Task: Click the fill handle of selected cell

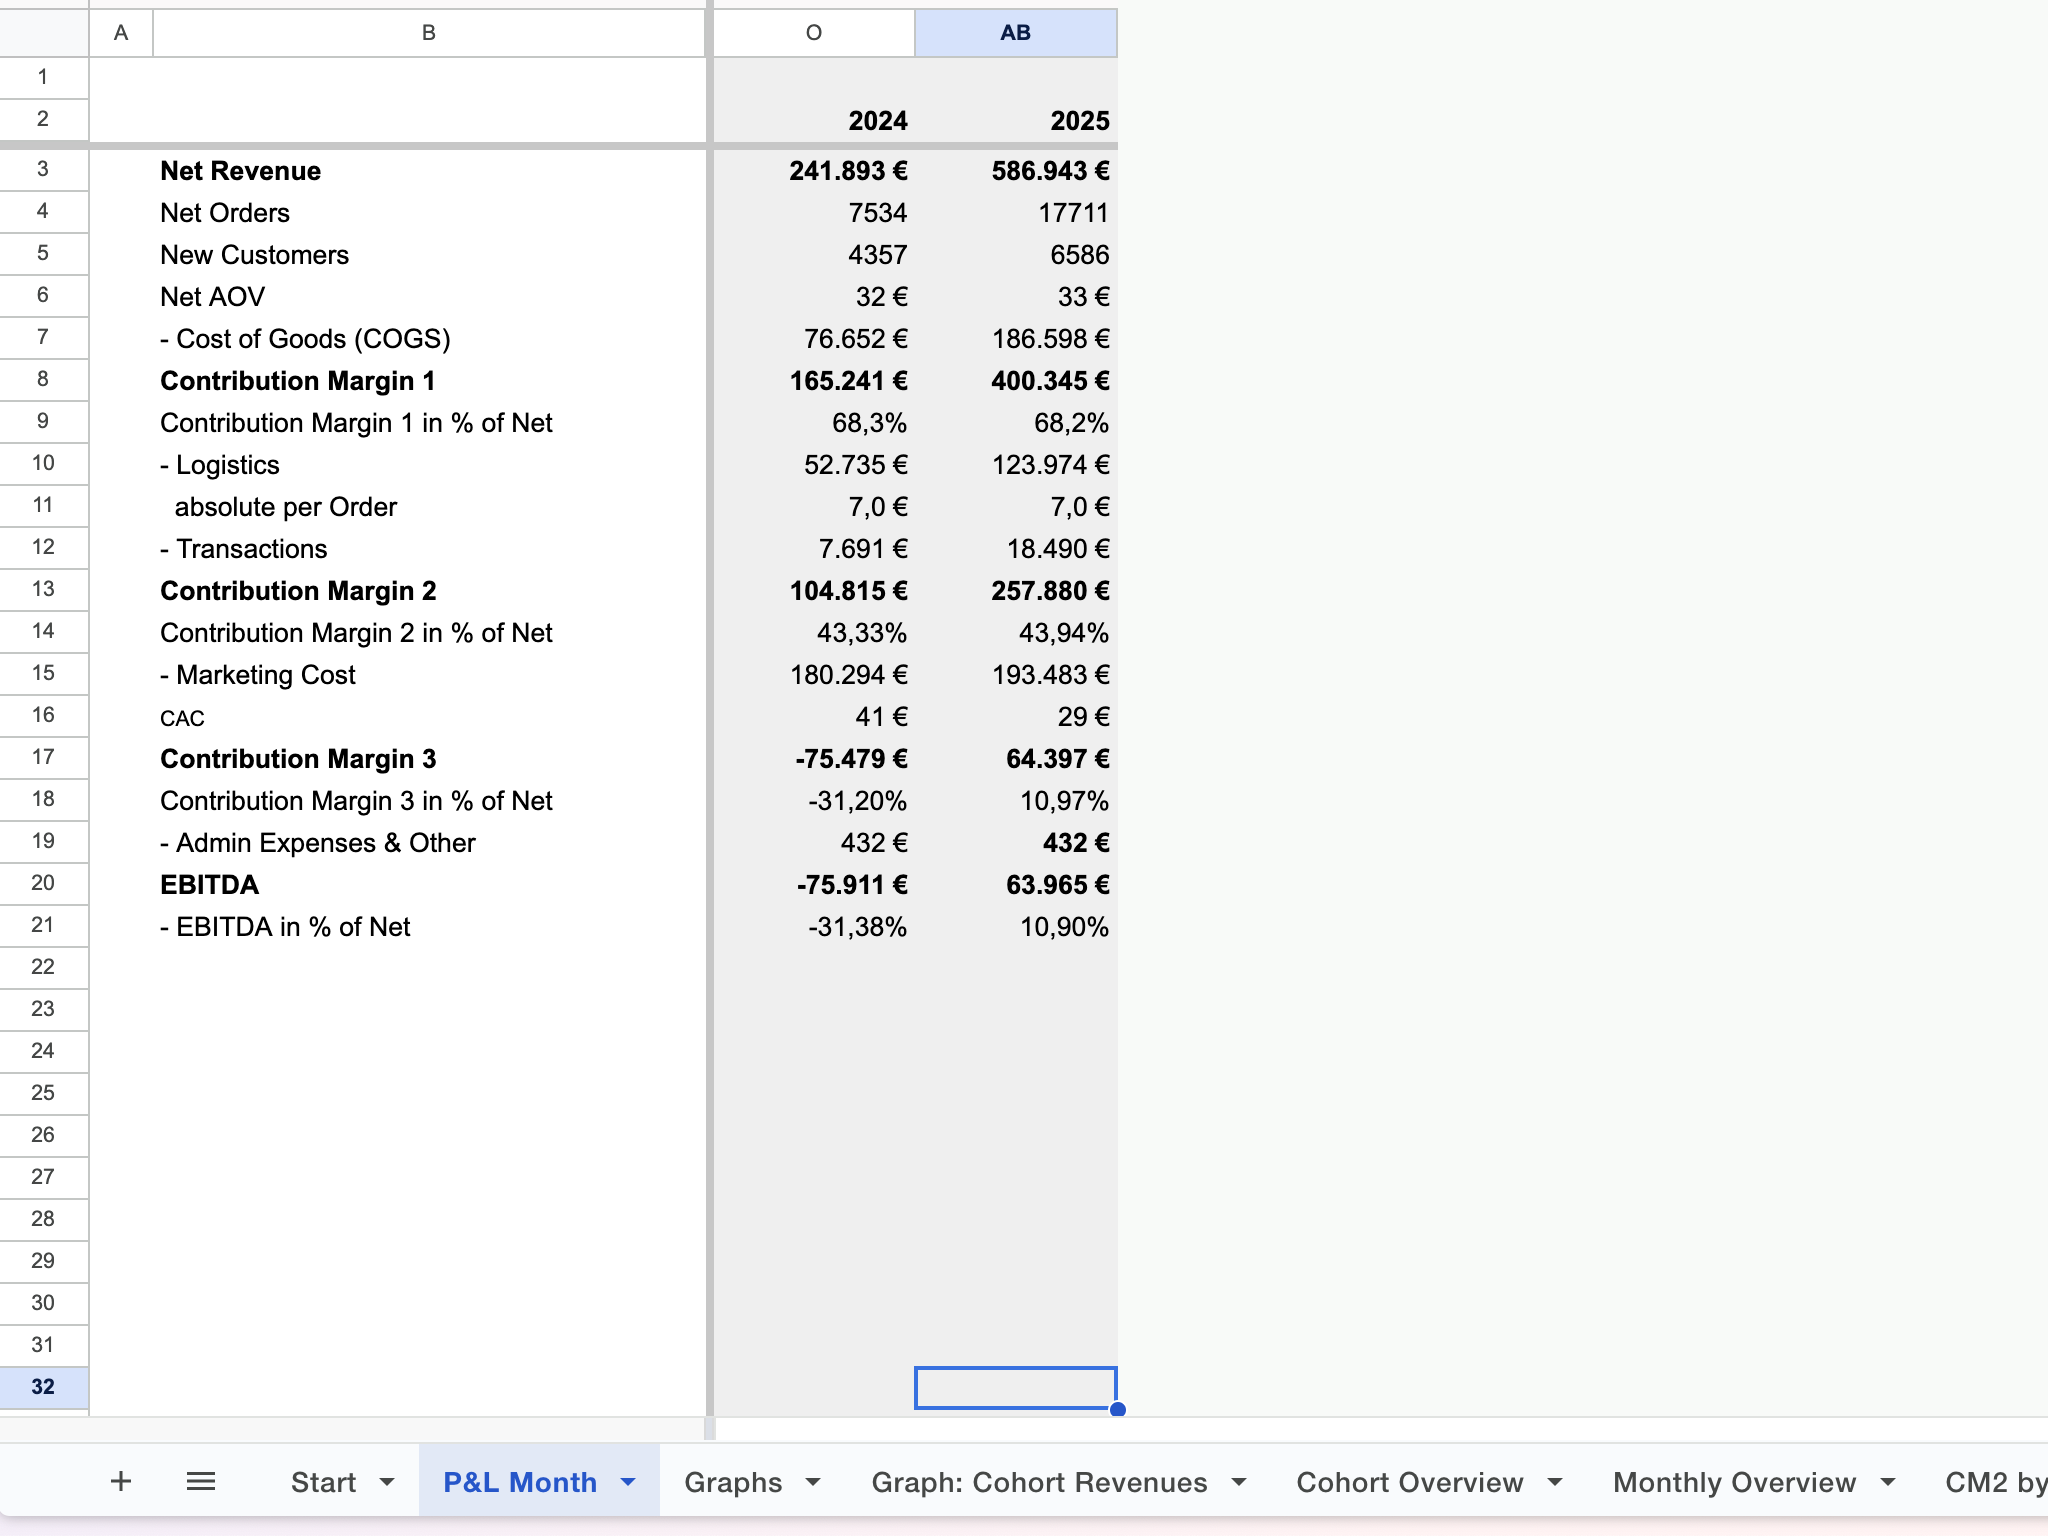Action: pos(1118,1409)
